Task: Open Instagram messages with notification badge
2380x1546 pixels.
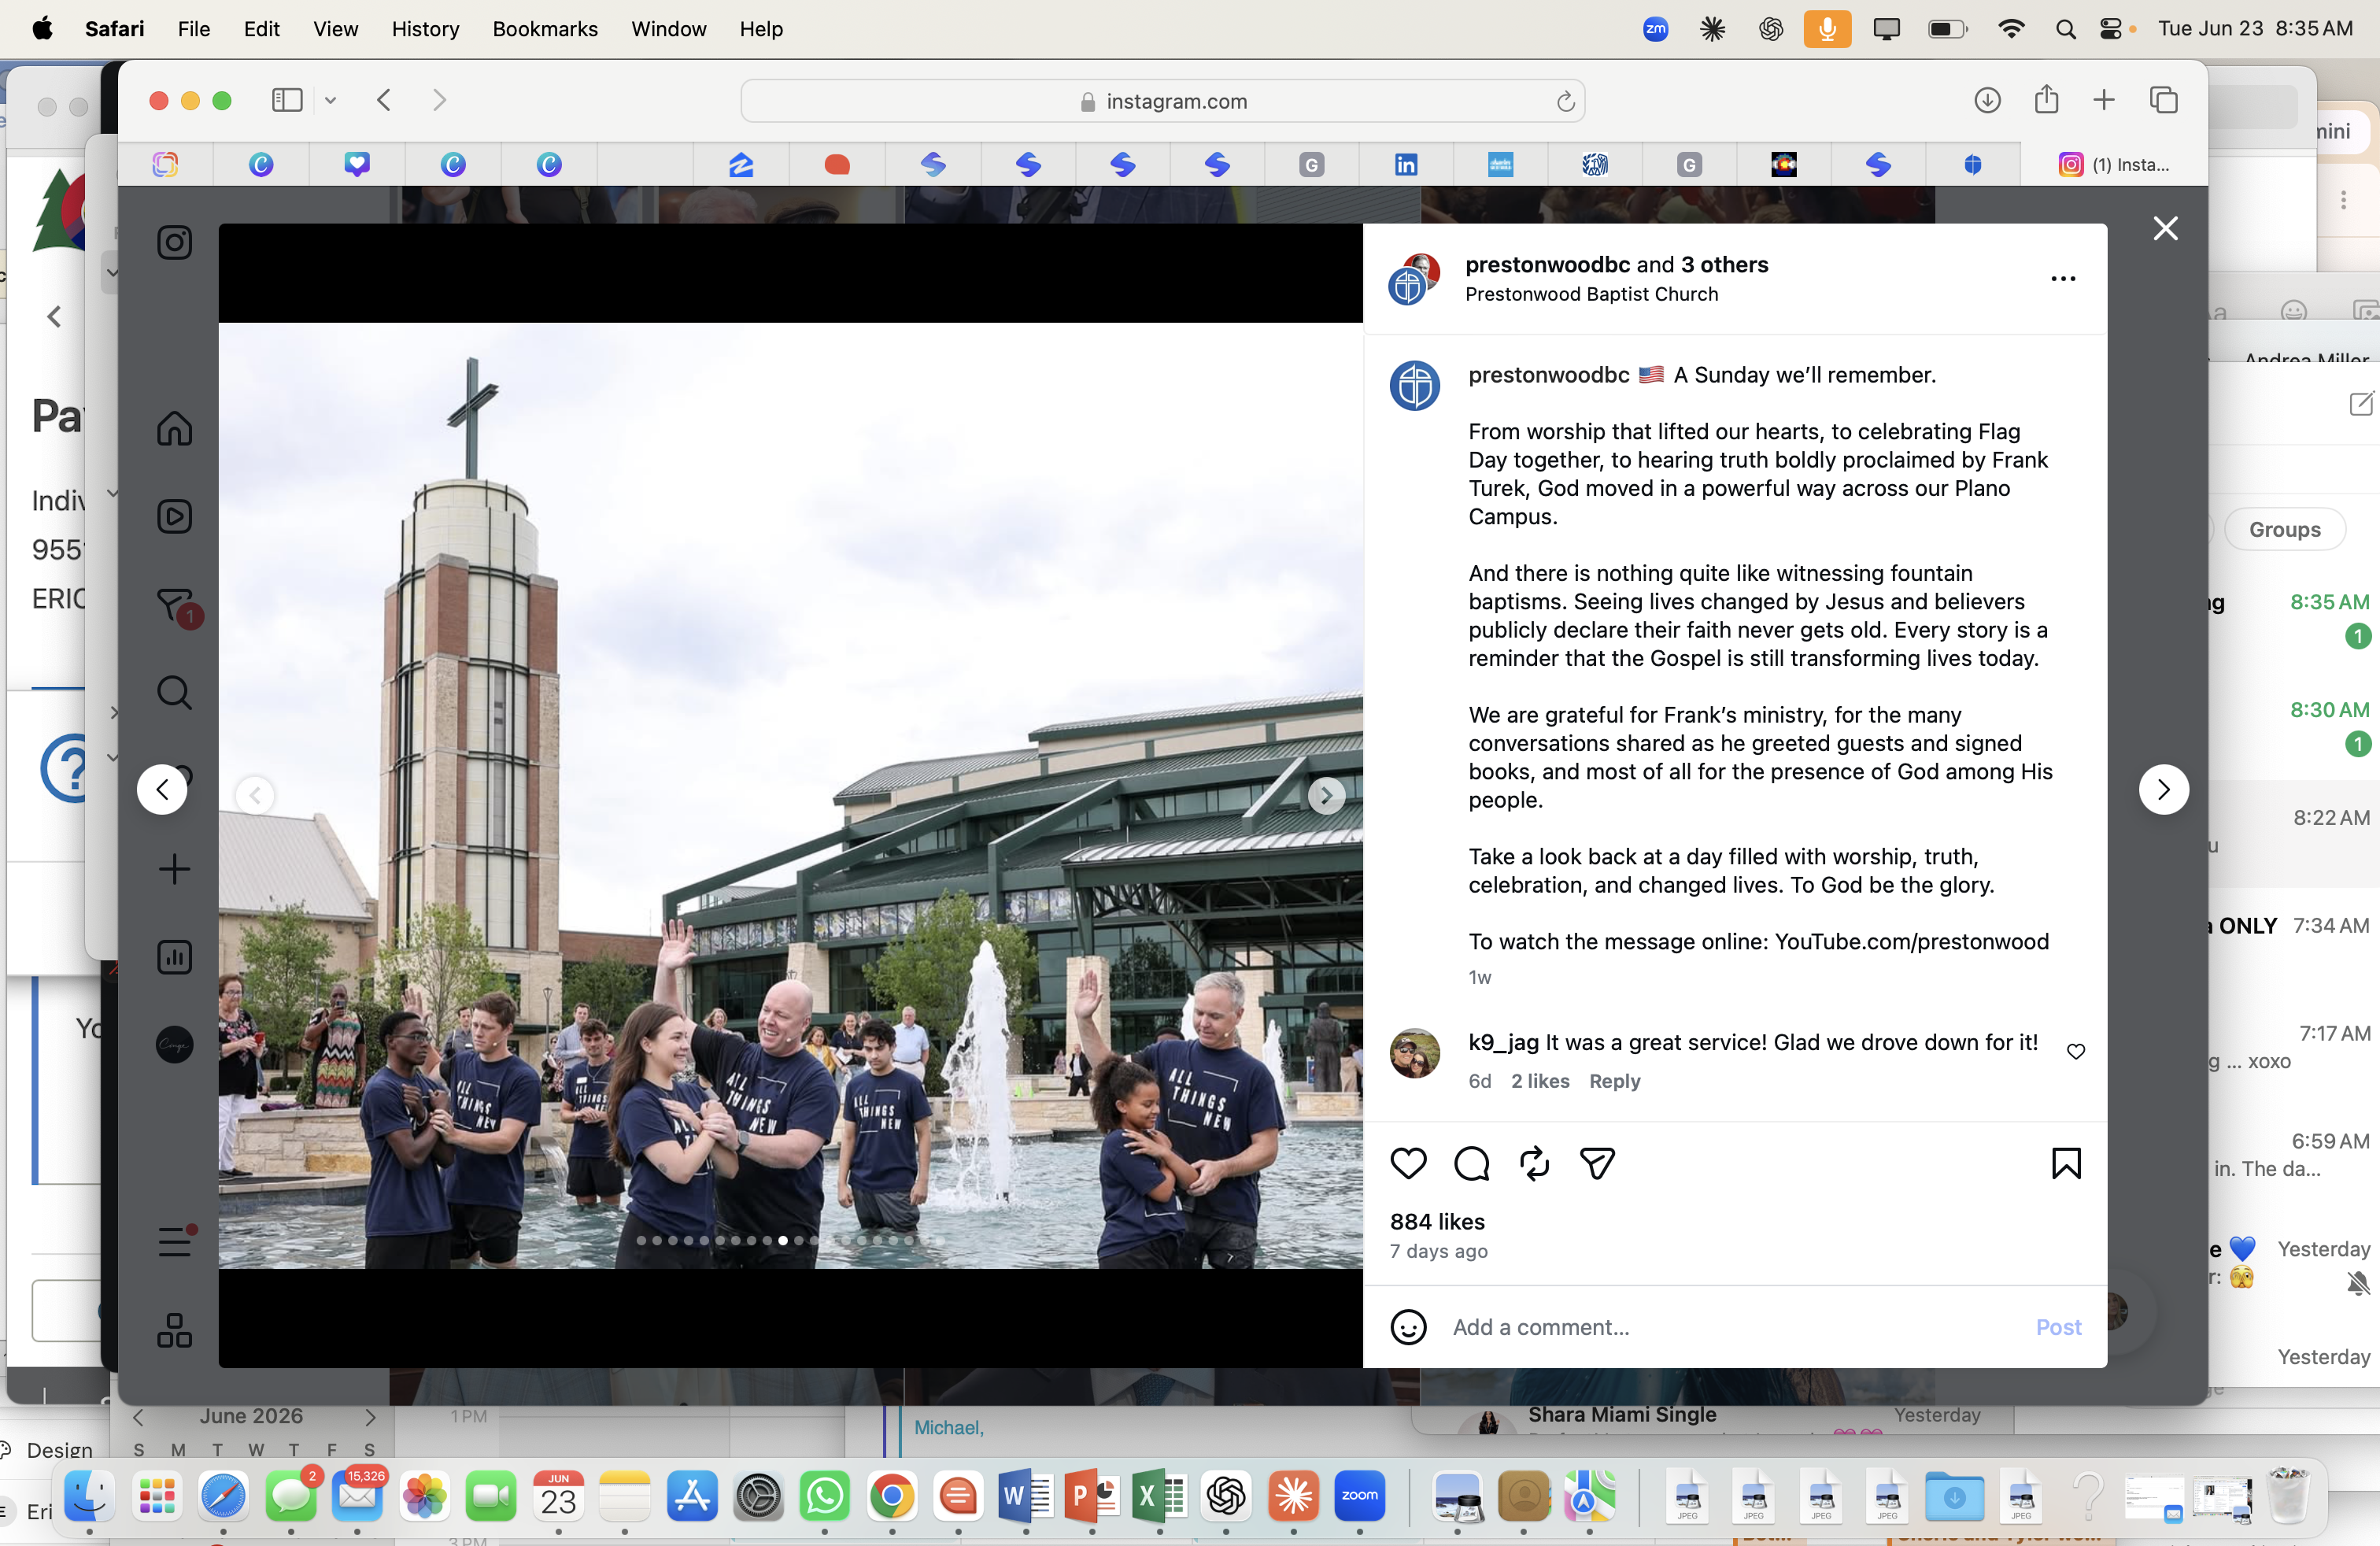Action: [177, 605]
